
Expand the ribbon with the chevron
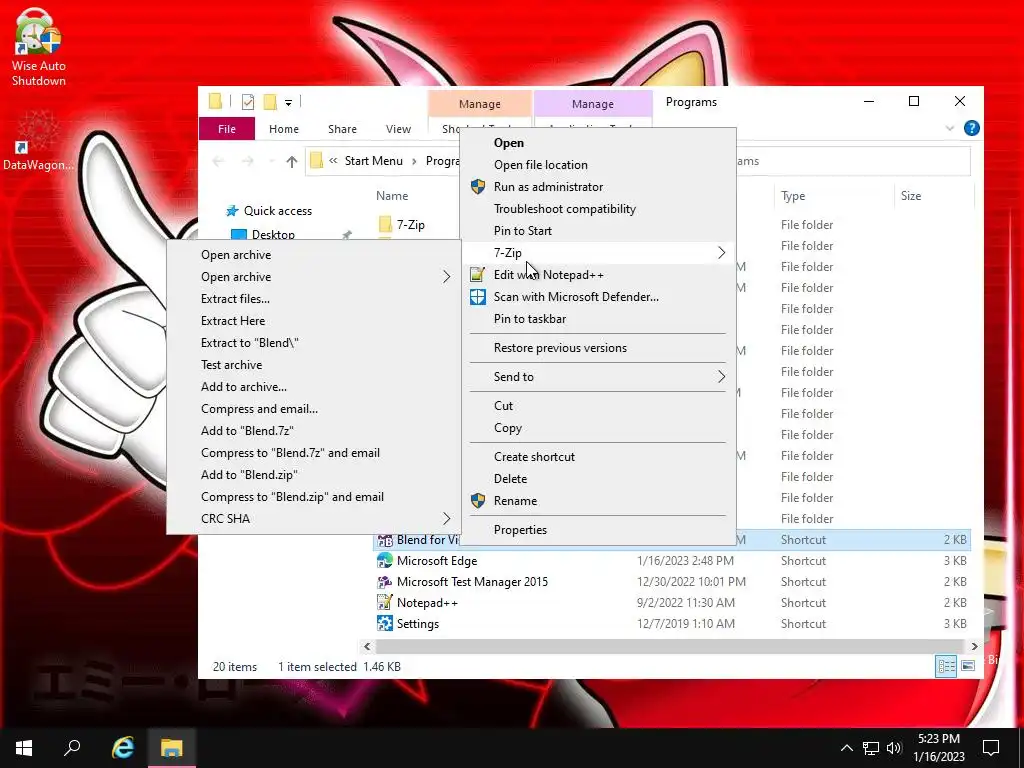tap(950, 129)
